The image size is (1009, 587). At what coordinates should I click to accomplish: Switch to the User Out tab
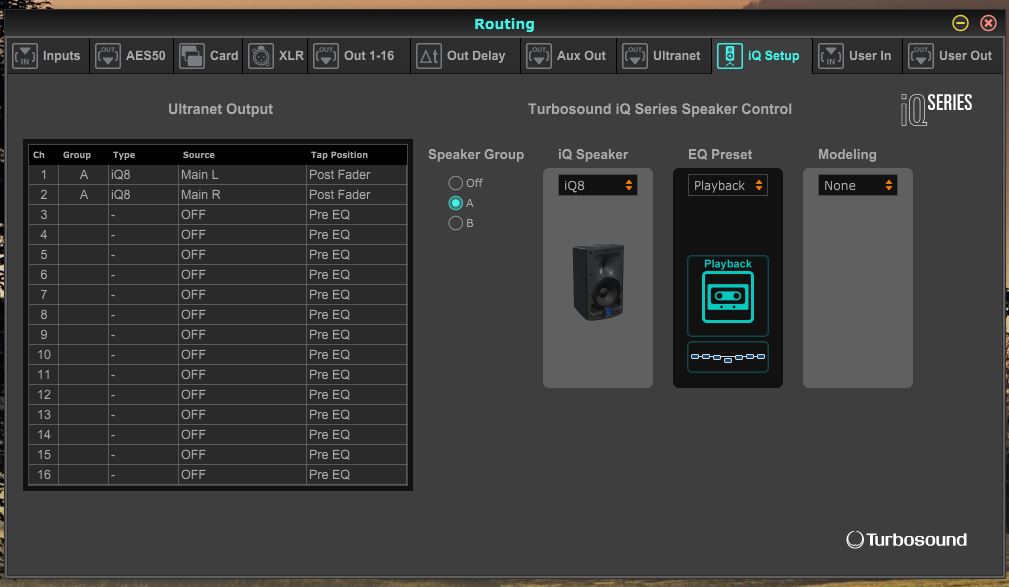[953, 56]
